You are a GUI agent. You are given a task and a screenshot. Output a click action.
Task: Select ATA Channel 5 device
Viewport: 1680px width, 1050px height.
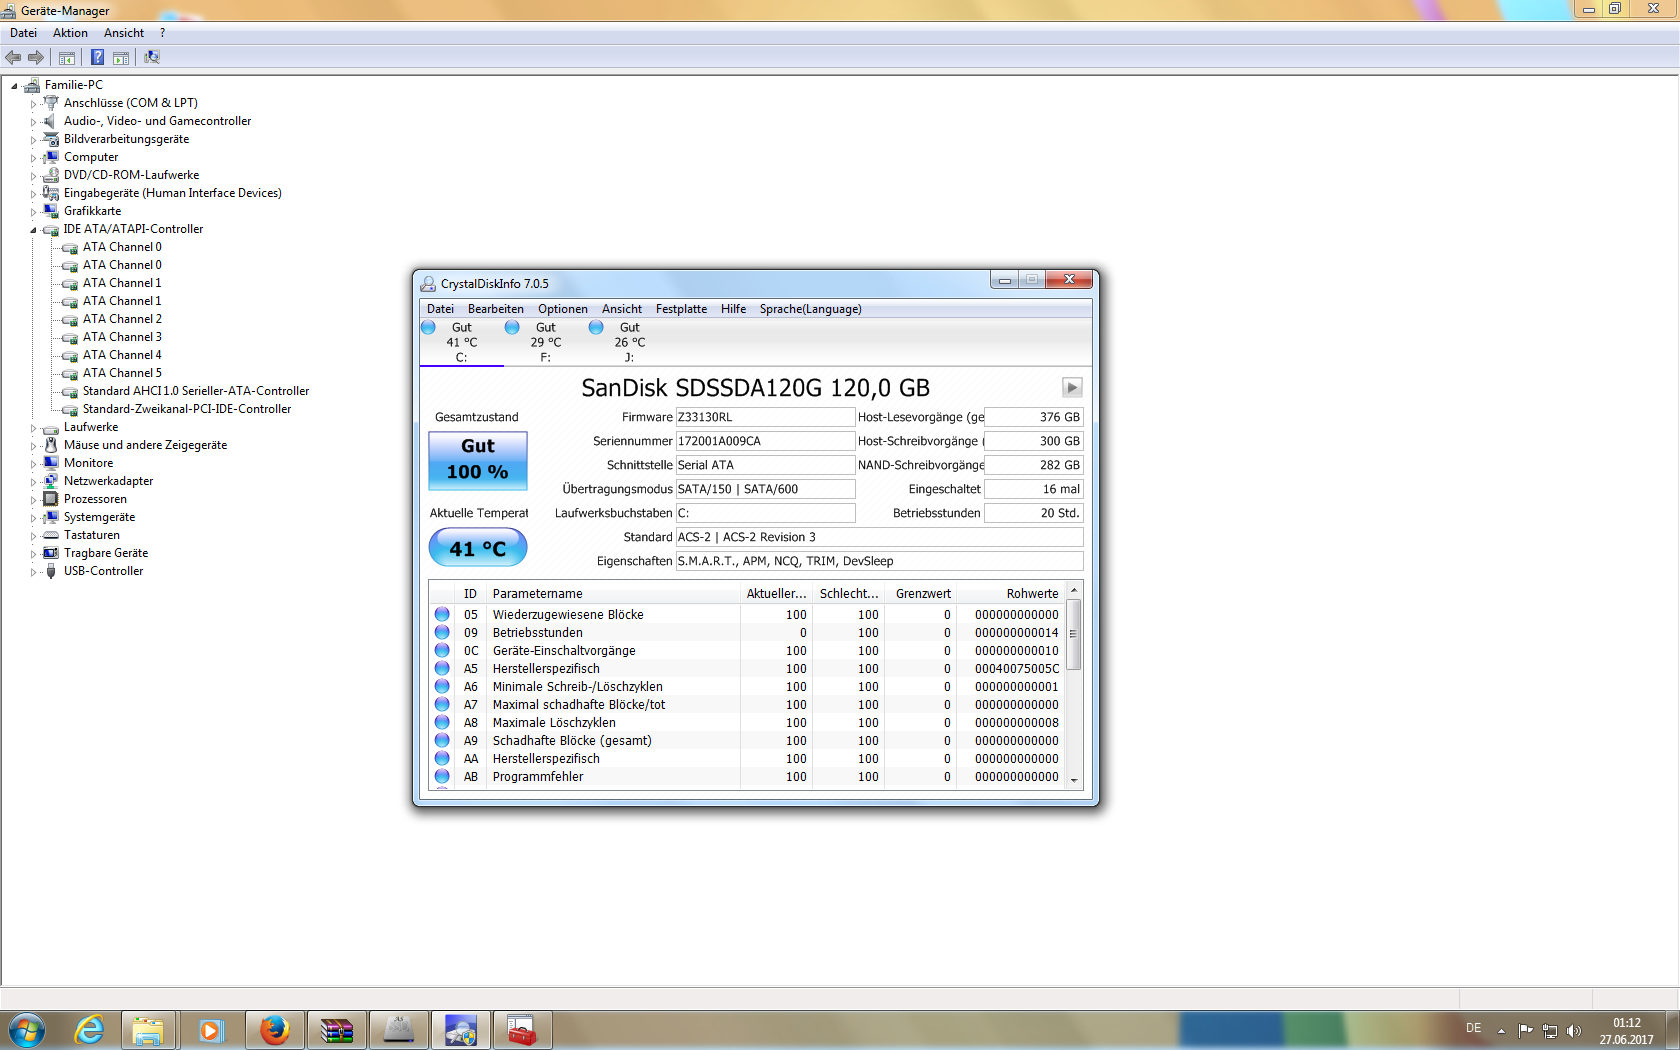tap(122, 373)
